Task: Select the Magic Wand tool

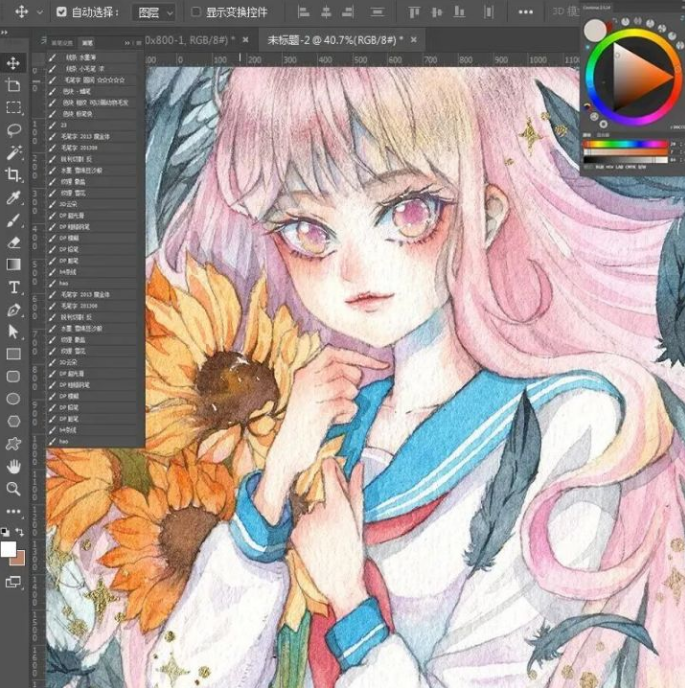Action: click(x=13, y=152)
